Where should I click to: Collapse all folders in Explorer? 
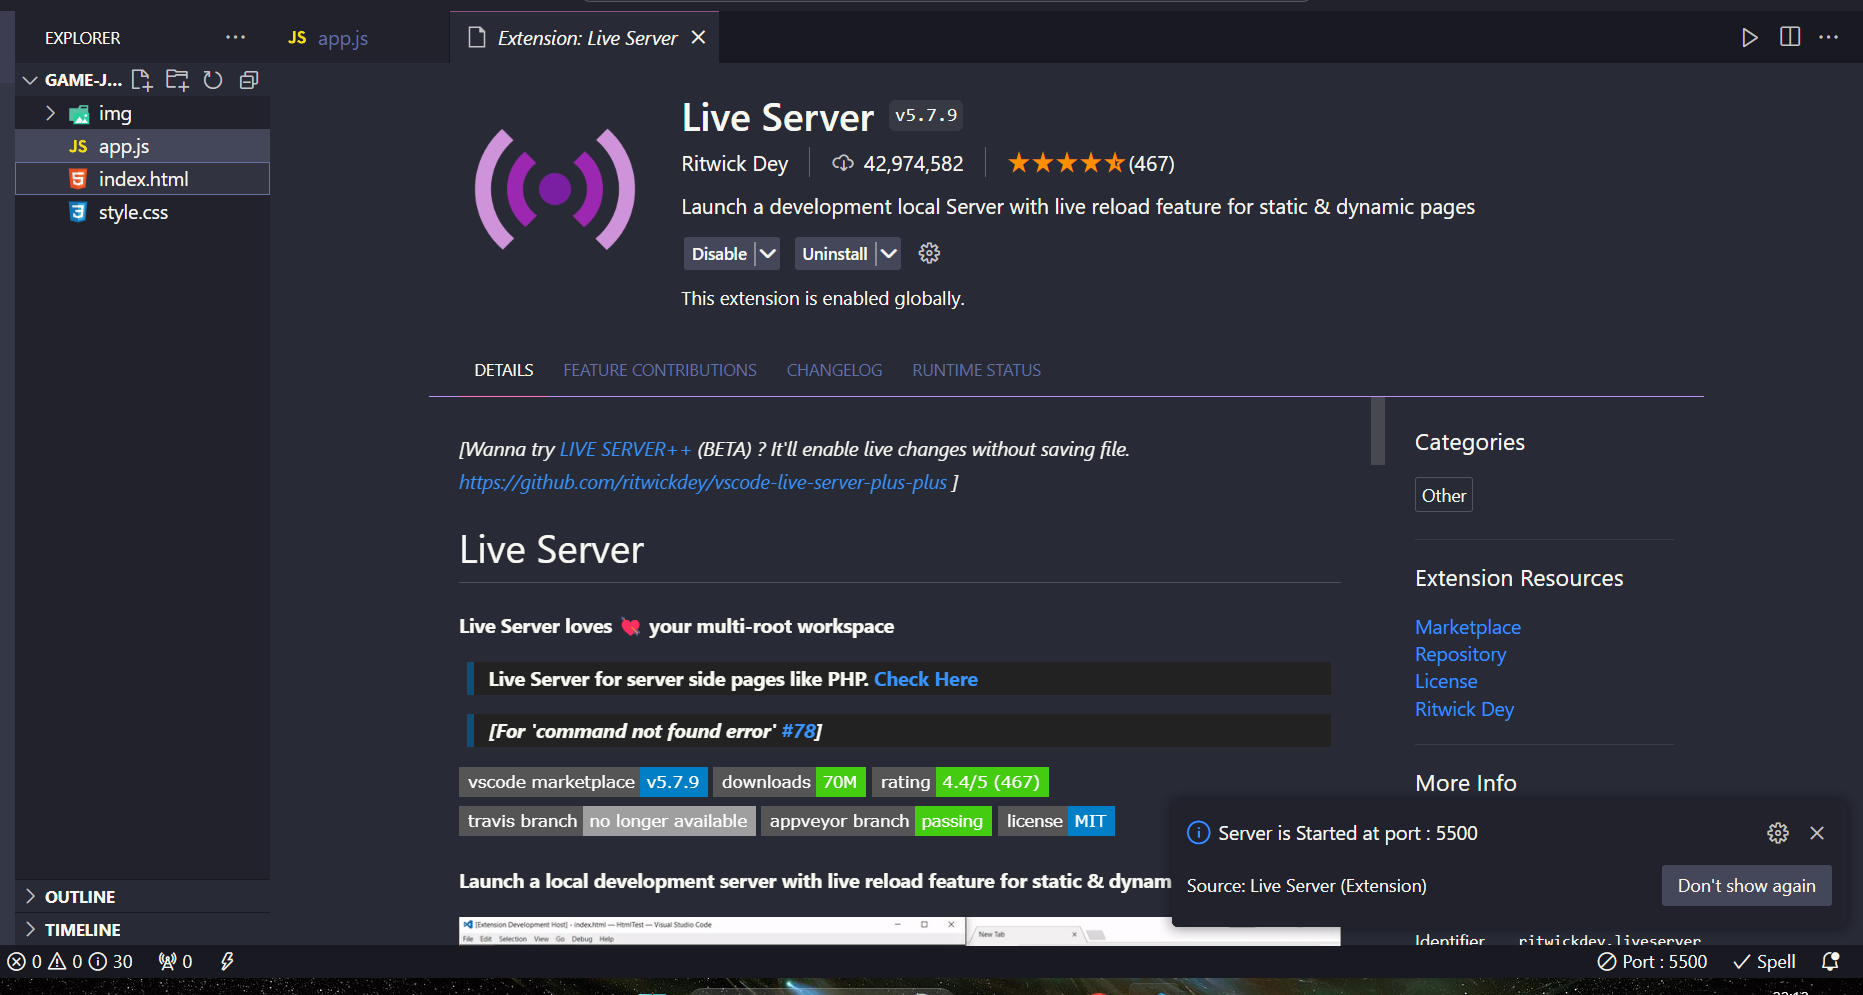coord(249,80)
